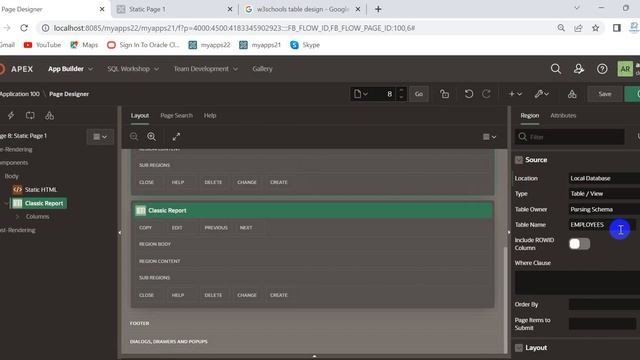This screenshot has width=640, height=360.
Task: Open the SQL Workshop dropdown menu
Action: pyautogui.click(x=133, y=69)
